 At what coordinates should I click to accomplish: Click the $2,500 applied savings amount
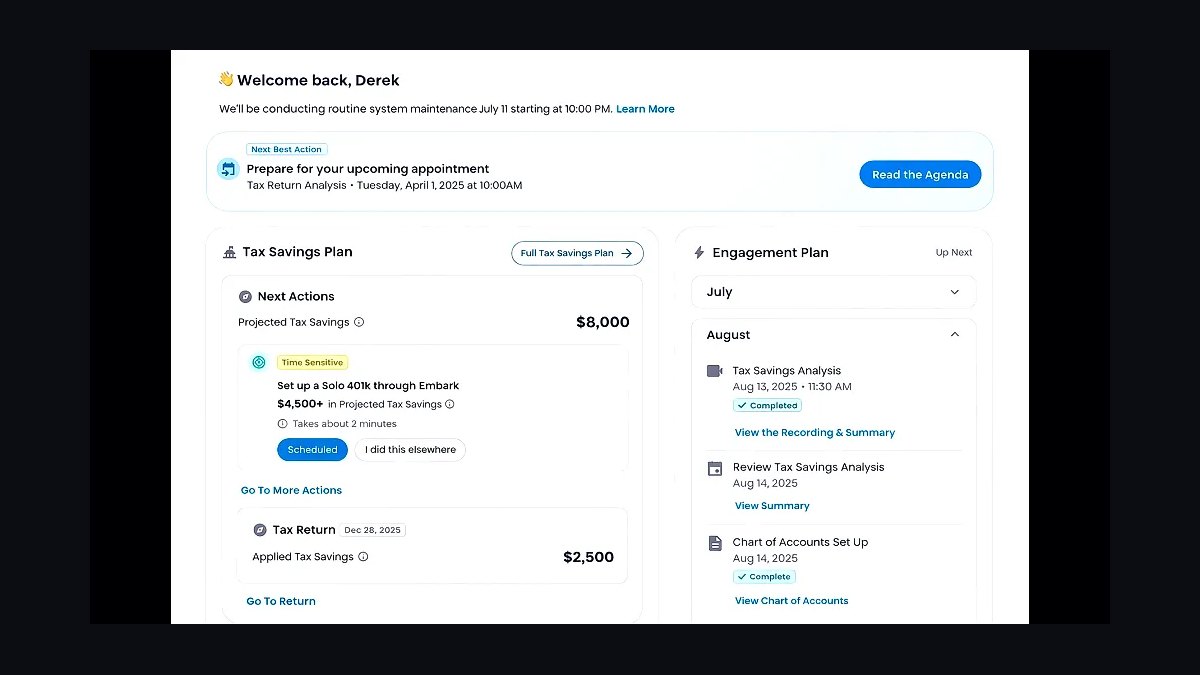pos(589,557)
